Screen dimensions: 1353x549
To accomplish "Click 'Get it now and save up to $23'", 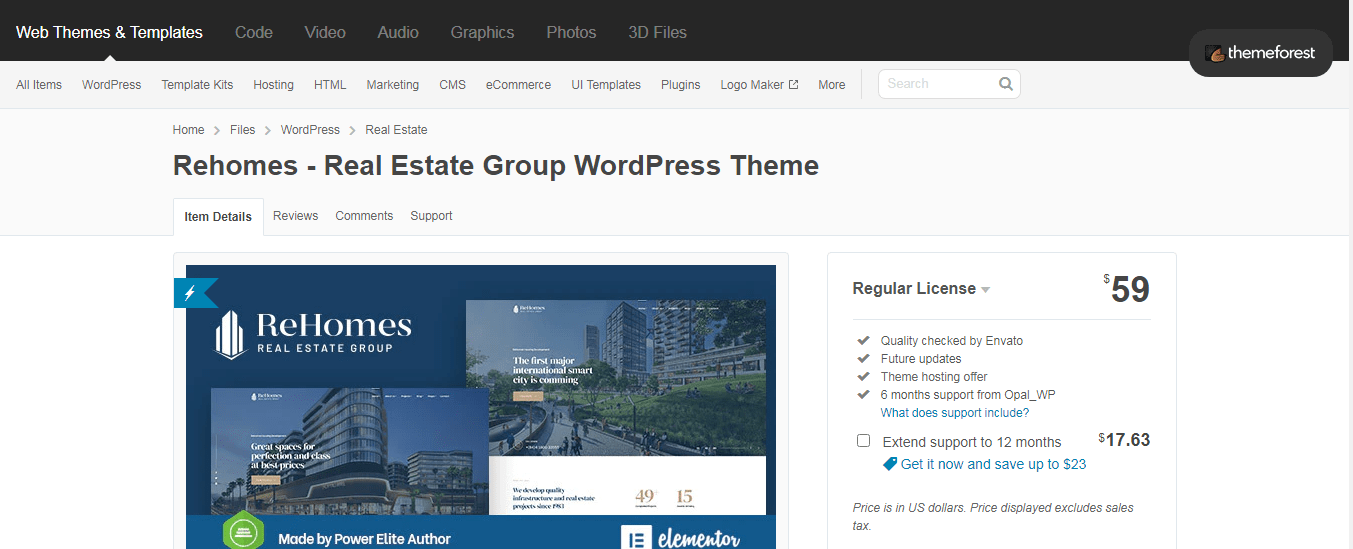I will [x=993, y=464].
